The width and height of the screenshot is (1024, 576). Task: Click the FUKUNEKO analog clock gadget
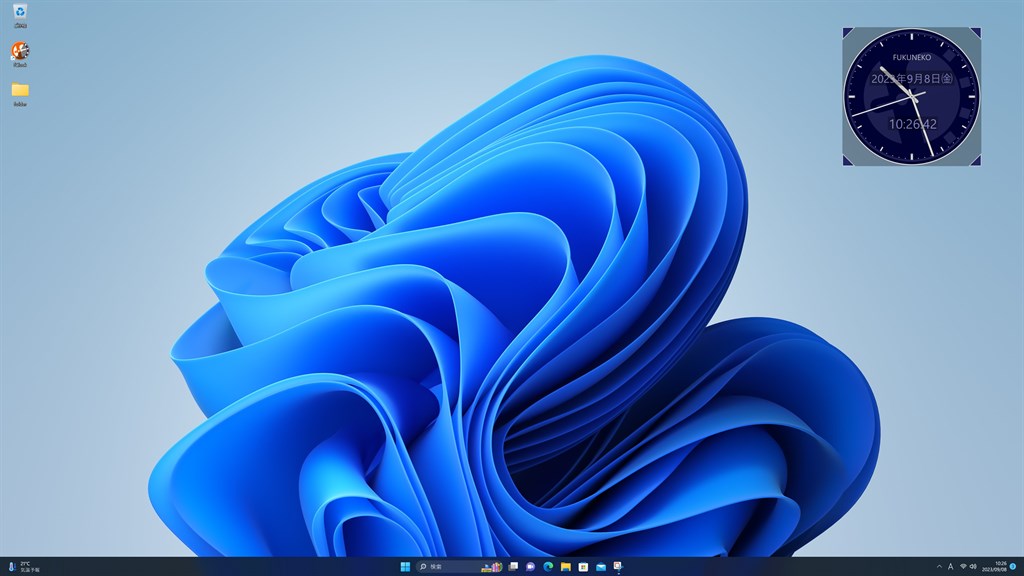(912, 96)
